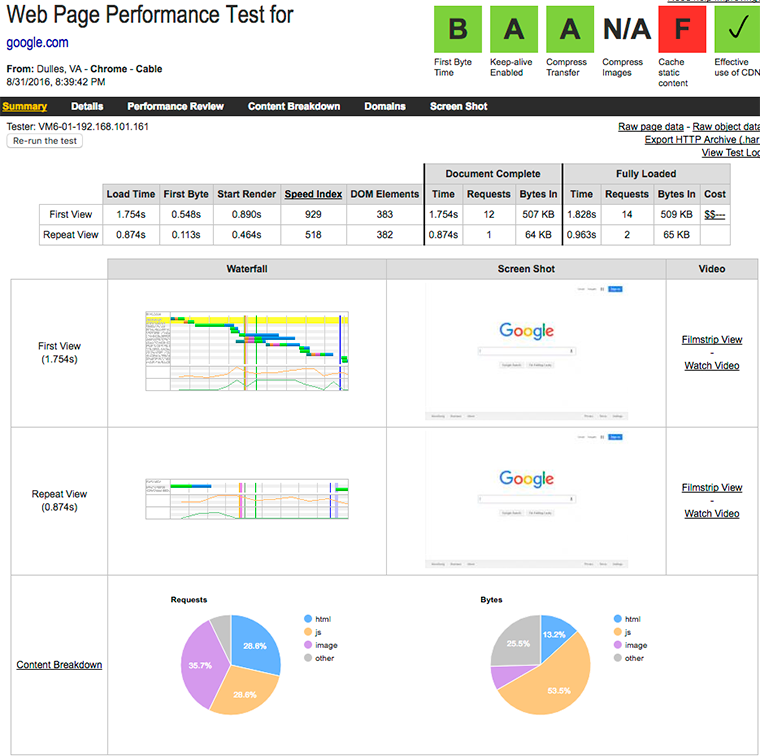Viewport: 760px width, 756px height.
Task: Open the Content Breakdown link beside charts
Action: coord(59,664)
